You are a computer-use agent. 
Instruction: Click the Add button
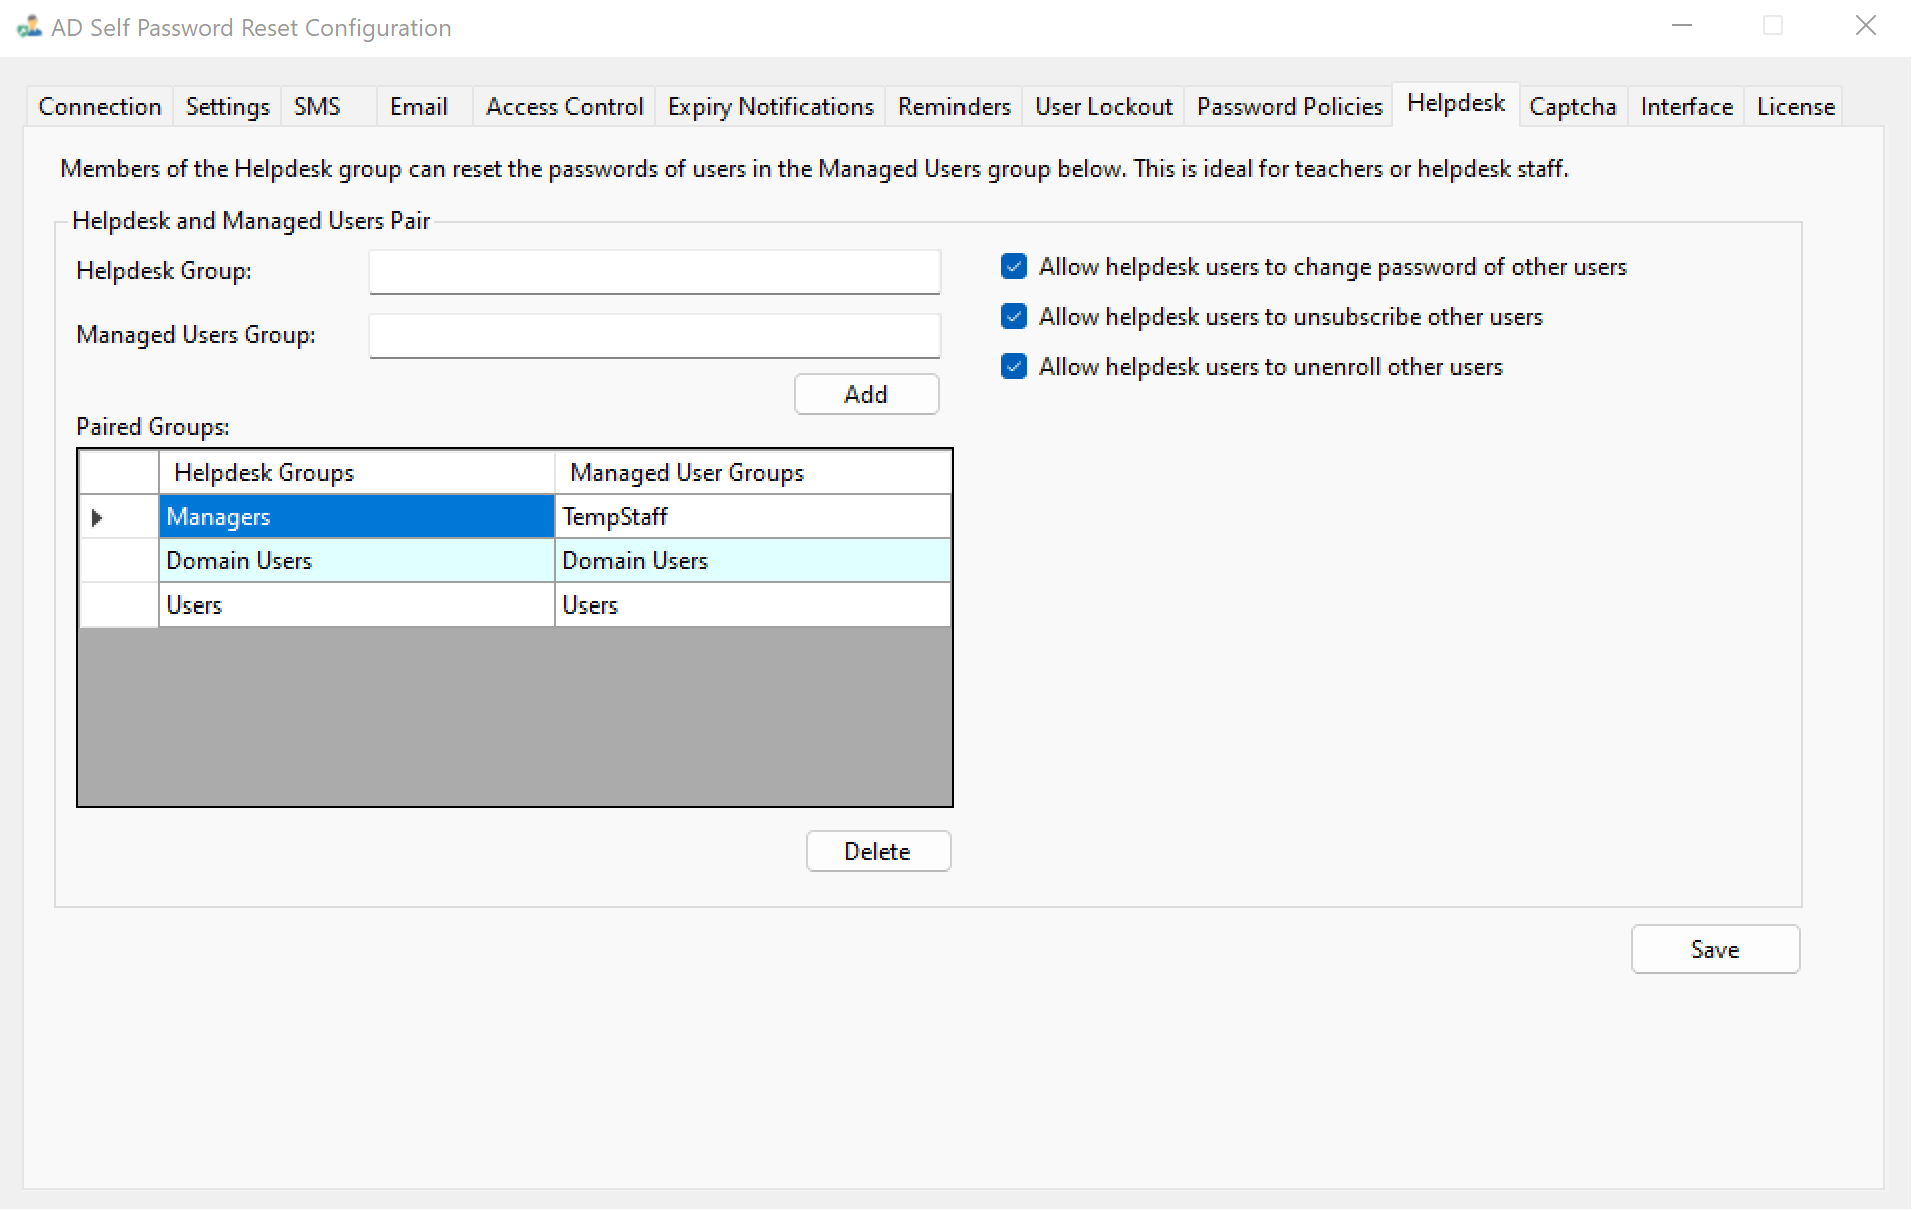tap(866, 394)
